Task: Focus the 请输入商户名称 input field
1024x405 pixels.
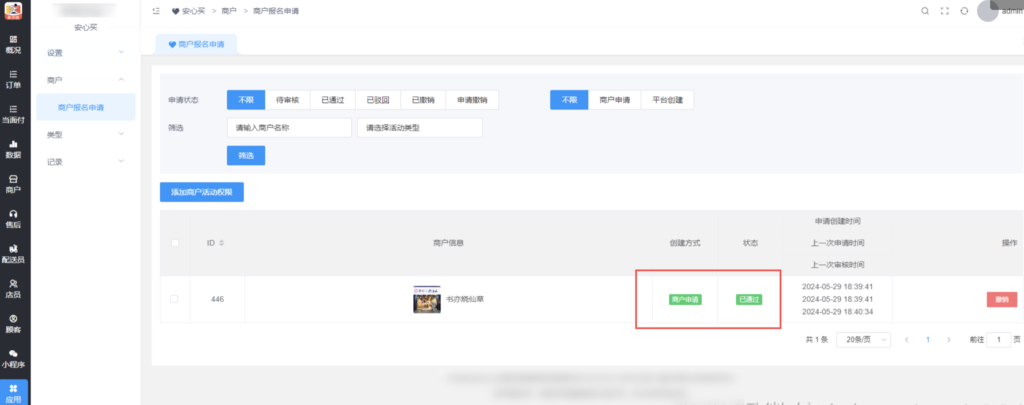Action: (289, 128)
